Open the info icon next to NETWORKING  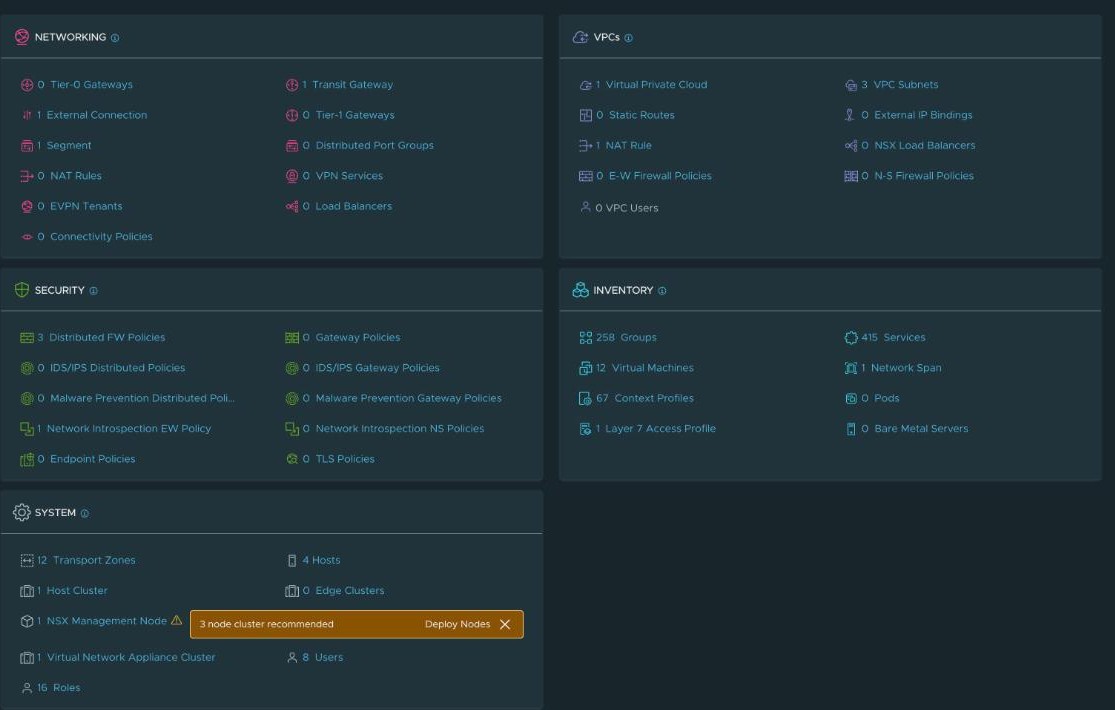[115, 38]
